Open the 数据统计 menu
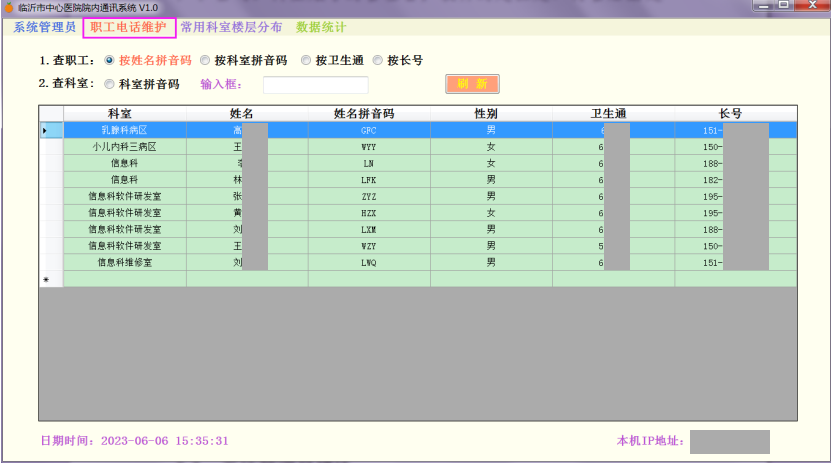This screenshot has width=831, height=463. click(x=321, y=27)
